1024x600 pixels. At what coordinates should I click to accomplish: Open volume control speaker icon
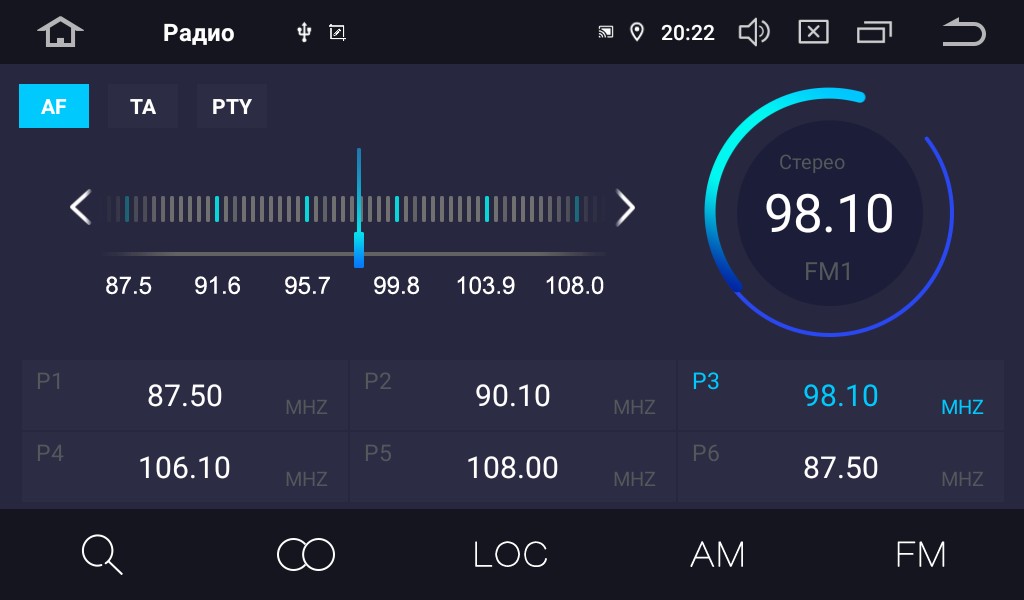tap(754, 32)
